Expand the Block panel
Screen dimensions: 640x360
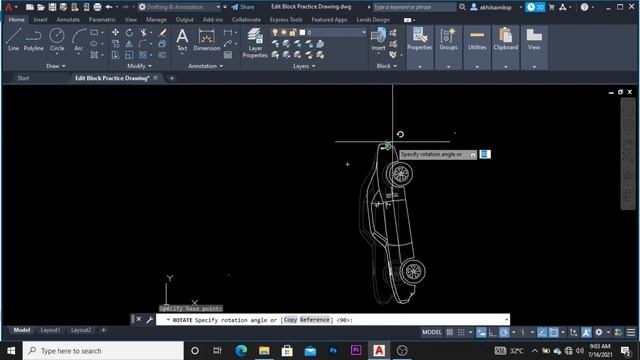tap(386, 66)
